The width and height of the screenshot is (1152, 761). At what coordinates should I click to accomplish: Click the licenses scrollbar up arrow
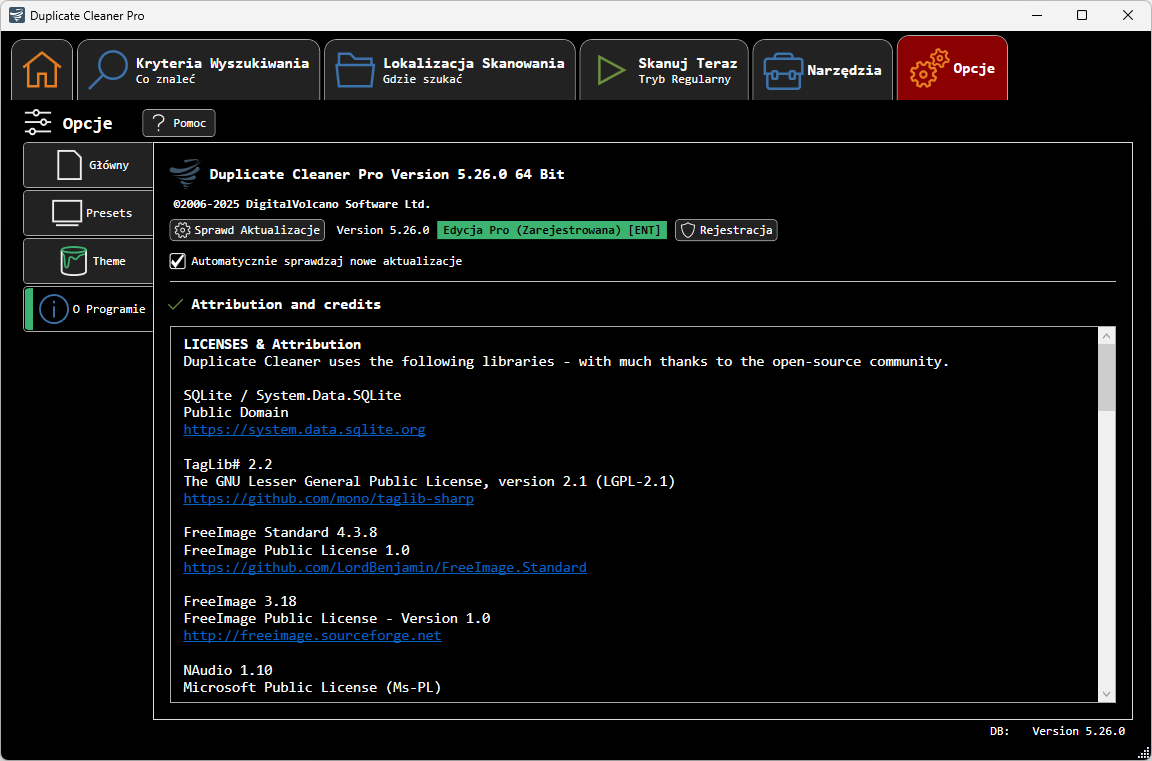coord(1106,335)
